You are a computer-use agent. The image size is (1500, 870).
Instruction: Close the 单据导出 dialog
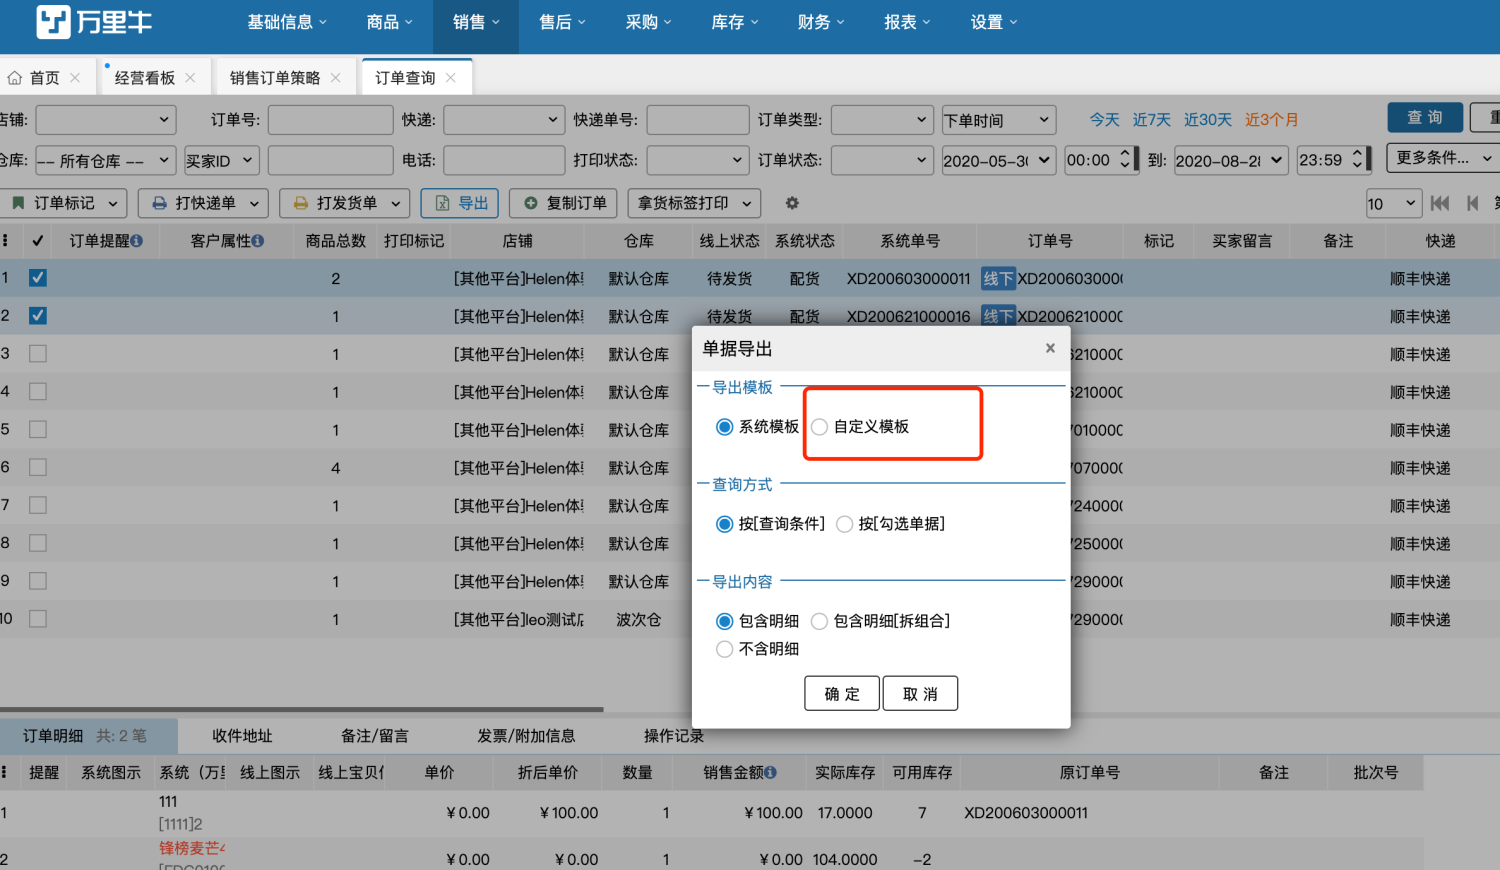point(1050,348)
